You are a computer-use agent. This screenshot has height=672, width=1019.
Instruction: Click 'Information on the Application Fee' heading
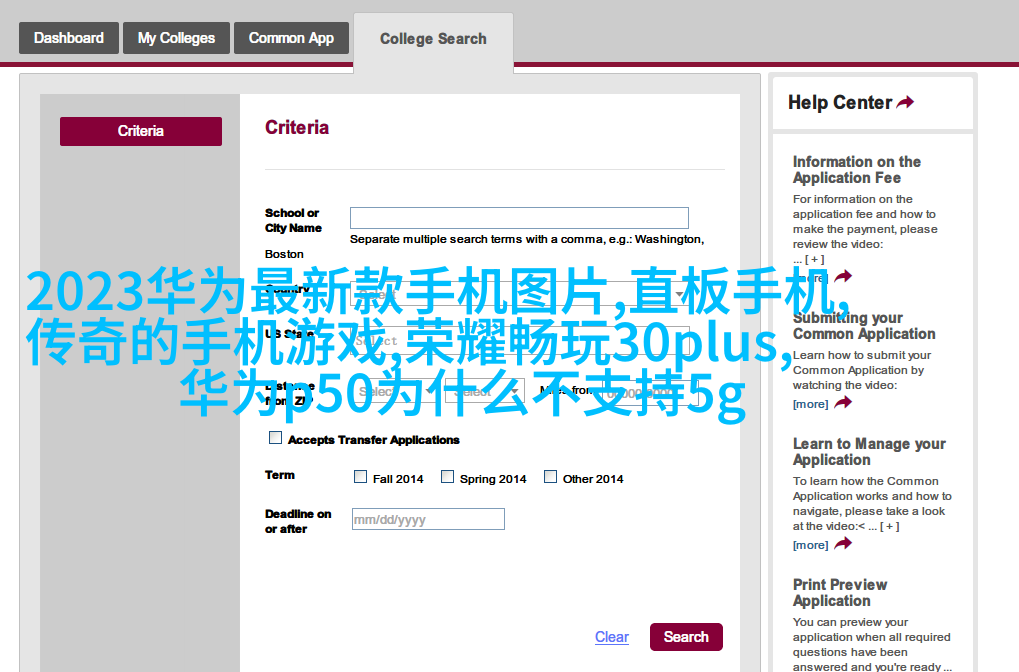[857, 170]
